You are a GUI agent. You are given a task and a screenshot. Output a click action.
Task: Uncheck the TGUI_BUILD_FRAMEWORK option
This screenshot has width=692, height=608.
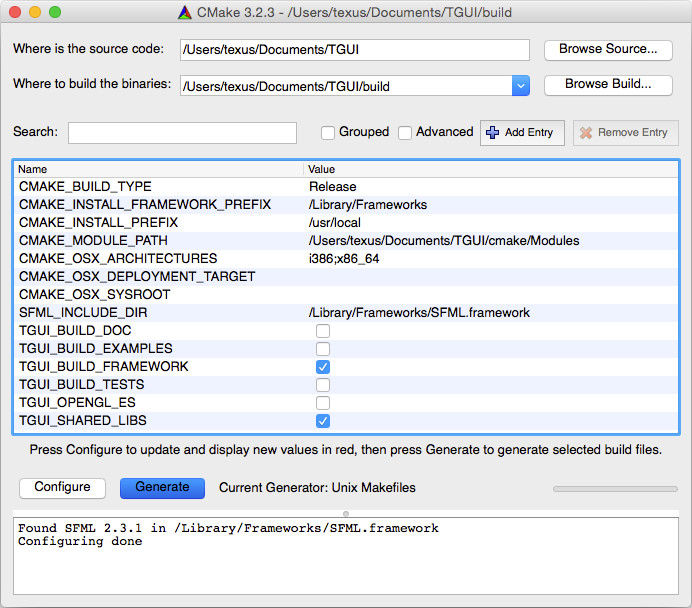point(323,367)
